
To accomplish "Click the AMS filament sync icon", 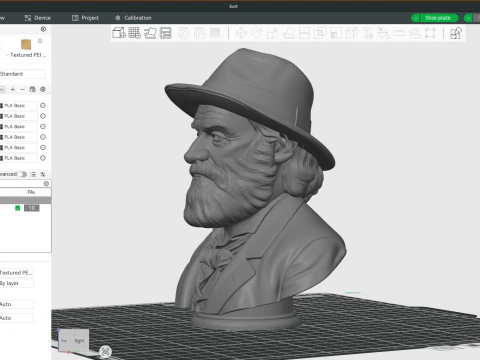I will click(32, 89).
